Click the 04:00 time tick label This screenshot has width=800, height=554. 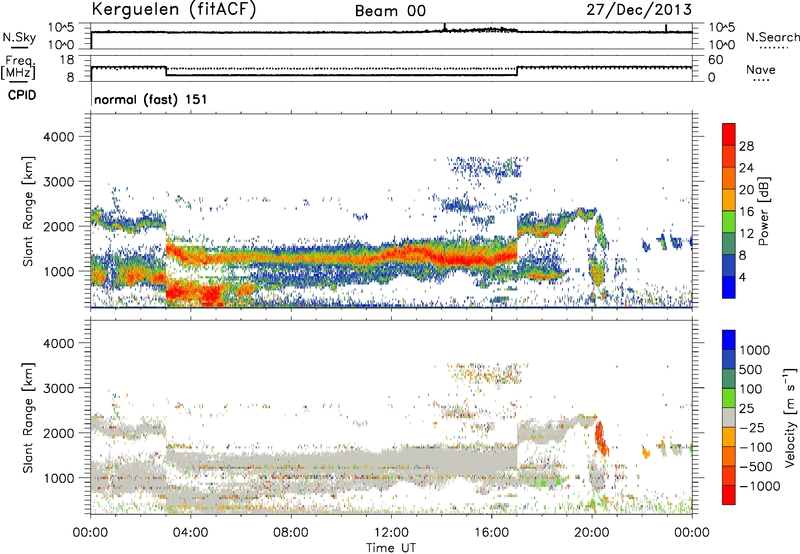point(190,533)
